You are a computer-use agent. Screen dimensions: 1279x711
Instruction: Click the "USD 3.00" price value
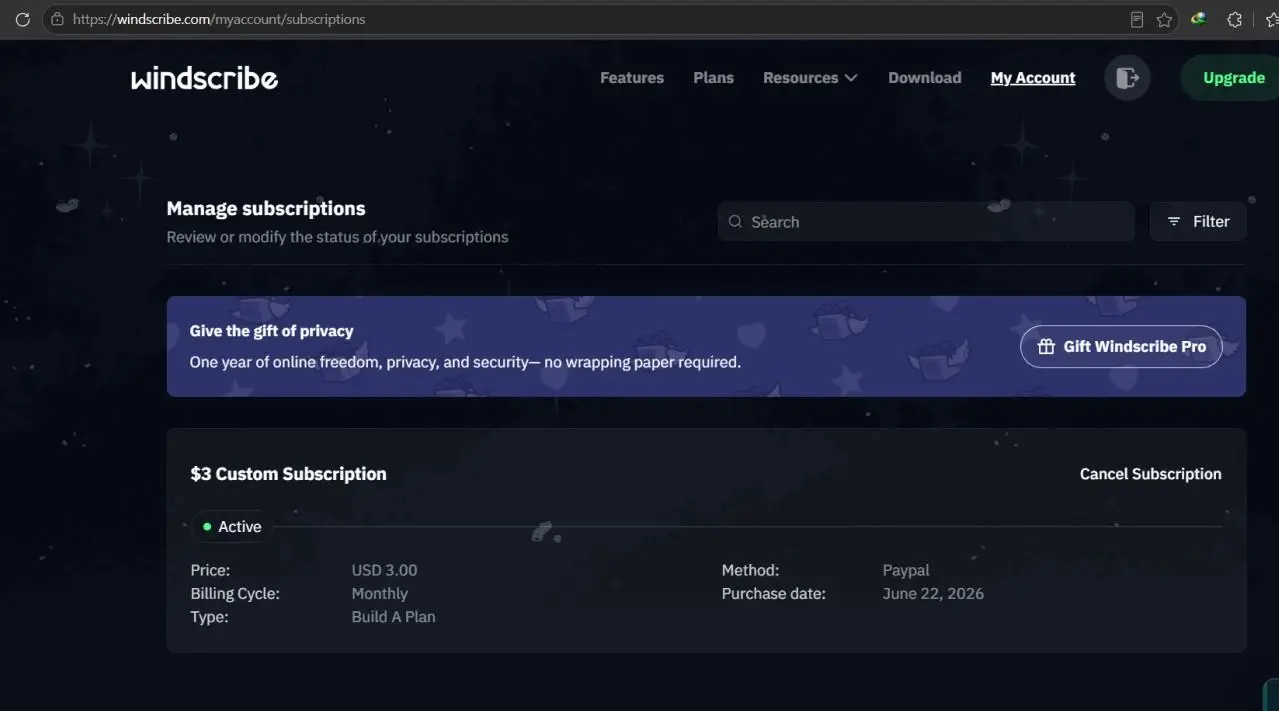tap(384, 570)
